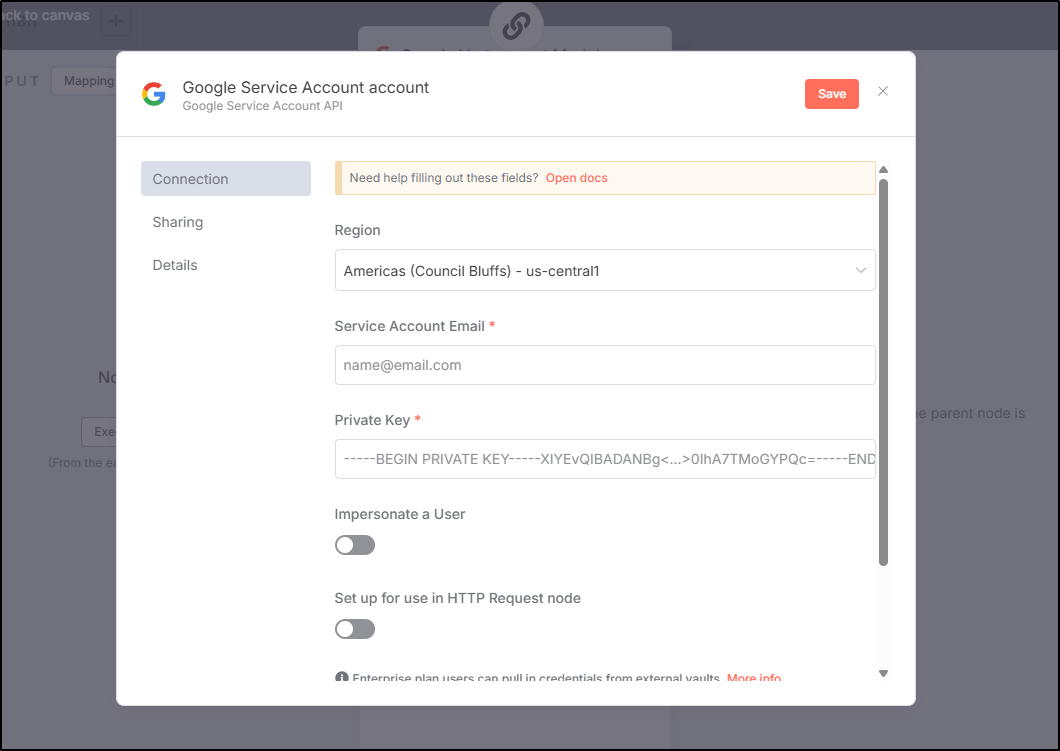The height and width of the screenshot is (751, 1060).
Task: Open the Region dropdown
Action: tap(605, 270)
